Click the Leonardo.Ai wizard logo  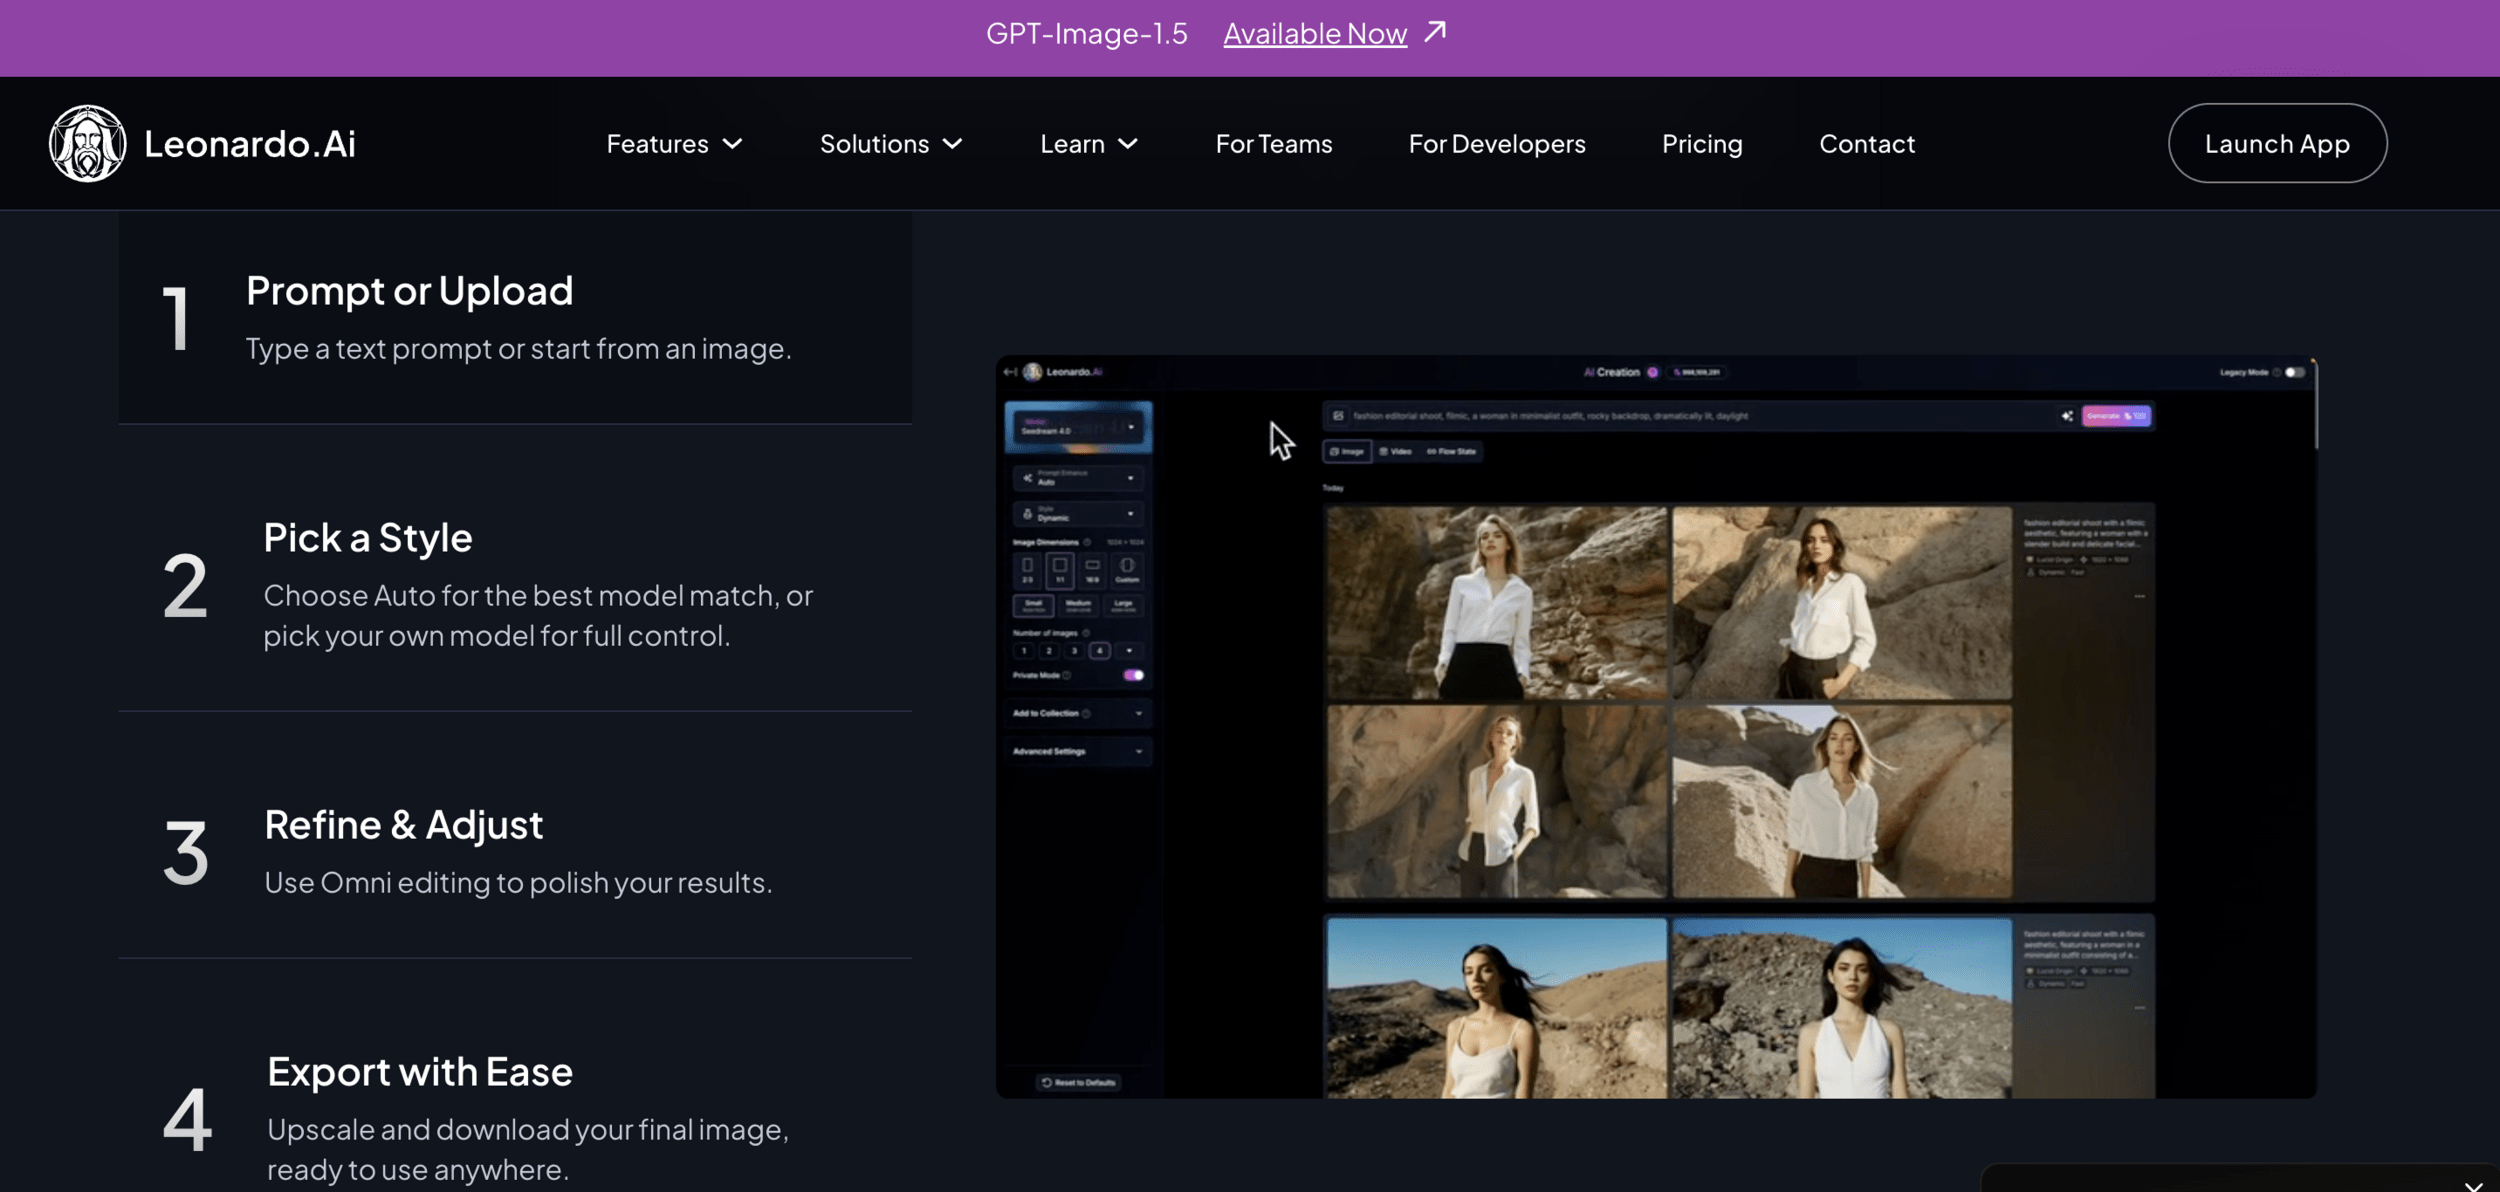[87, 143]
